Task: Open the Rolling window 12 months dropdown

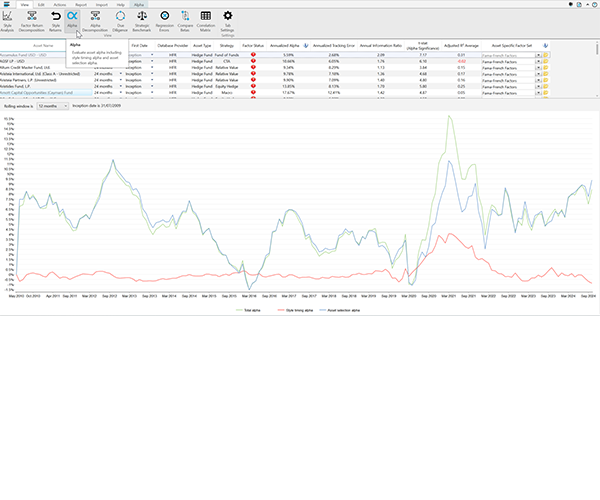Action: (53, 106)
